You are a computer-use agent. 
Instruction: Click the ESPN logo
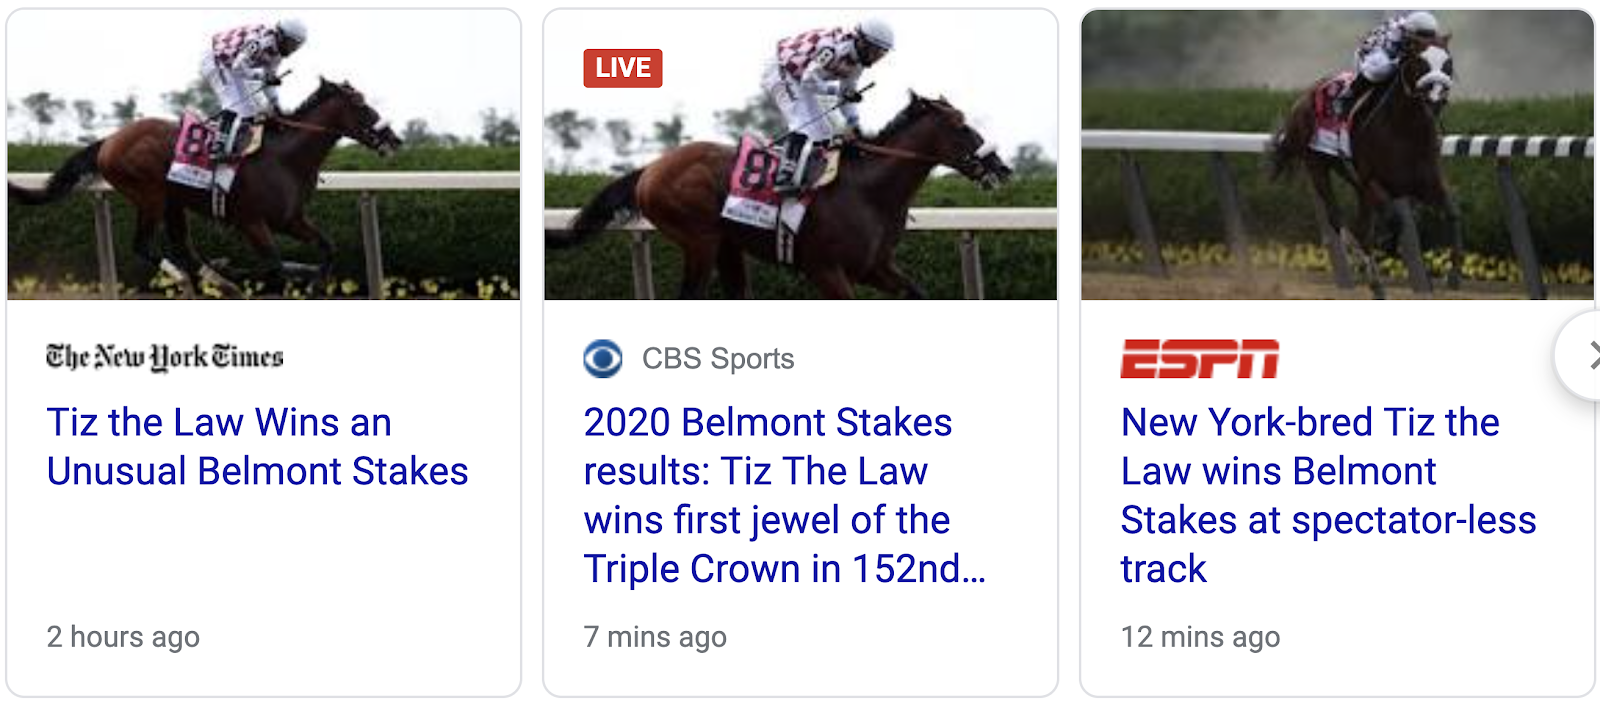(x=1199, y=359)
